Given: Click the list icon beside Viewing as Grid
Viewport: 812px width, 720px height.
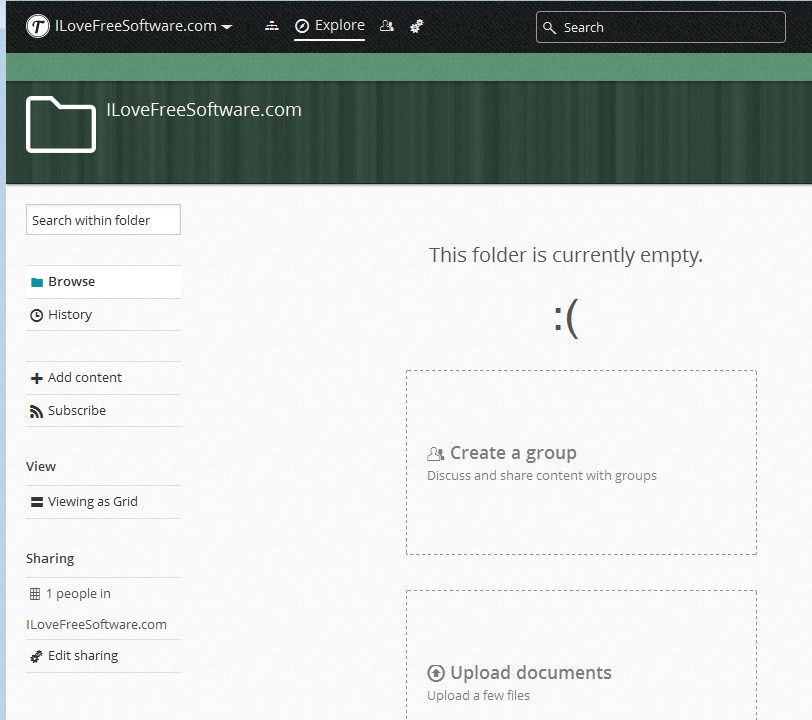Looking at the screenshot, I should click(x=37, y=502).
